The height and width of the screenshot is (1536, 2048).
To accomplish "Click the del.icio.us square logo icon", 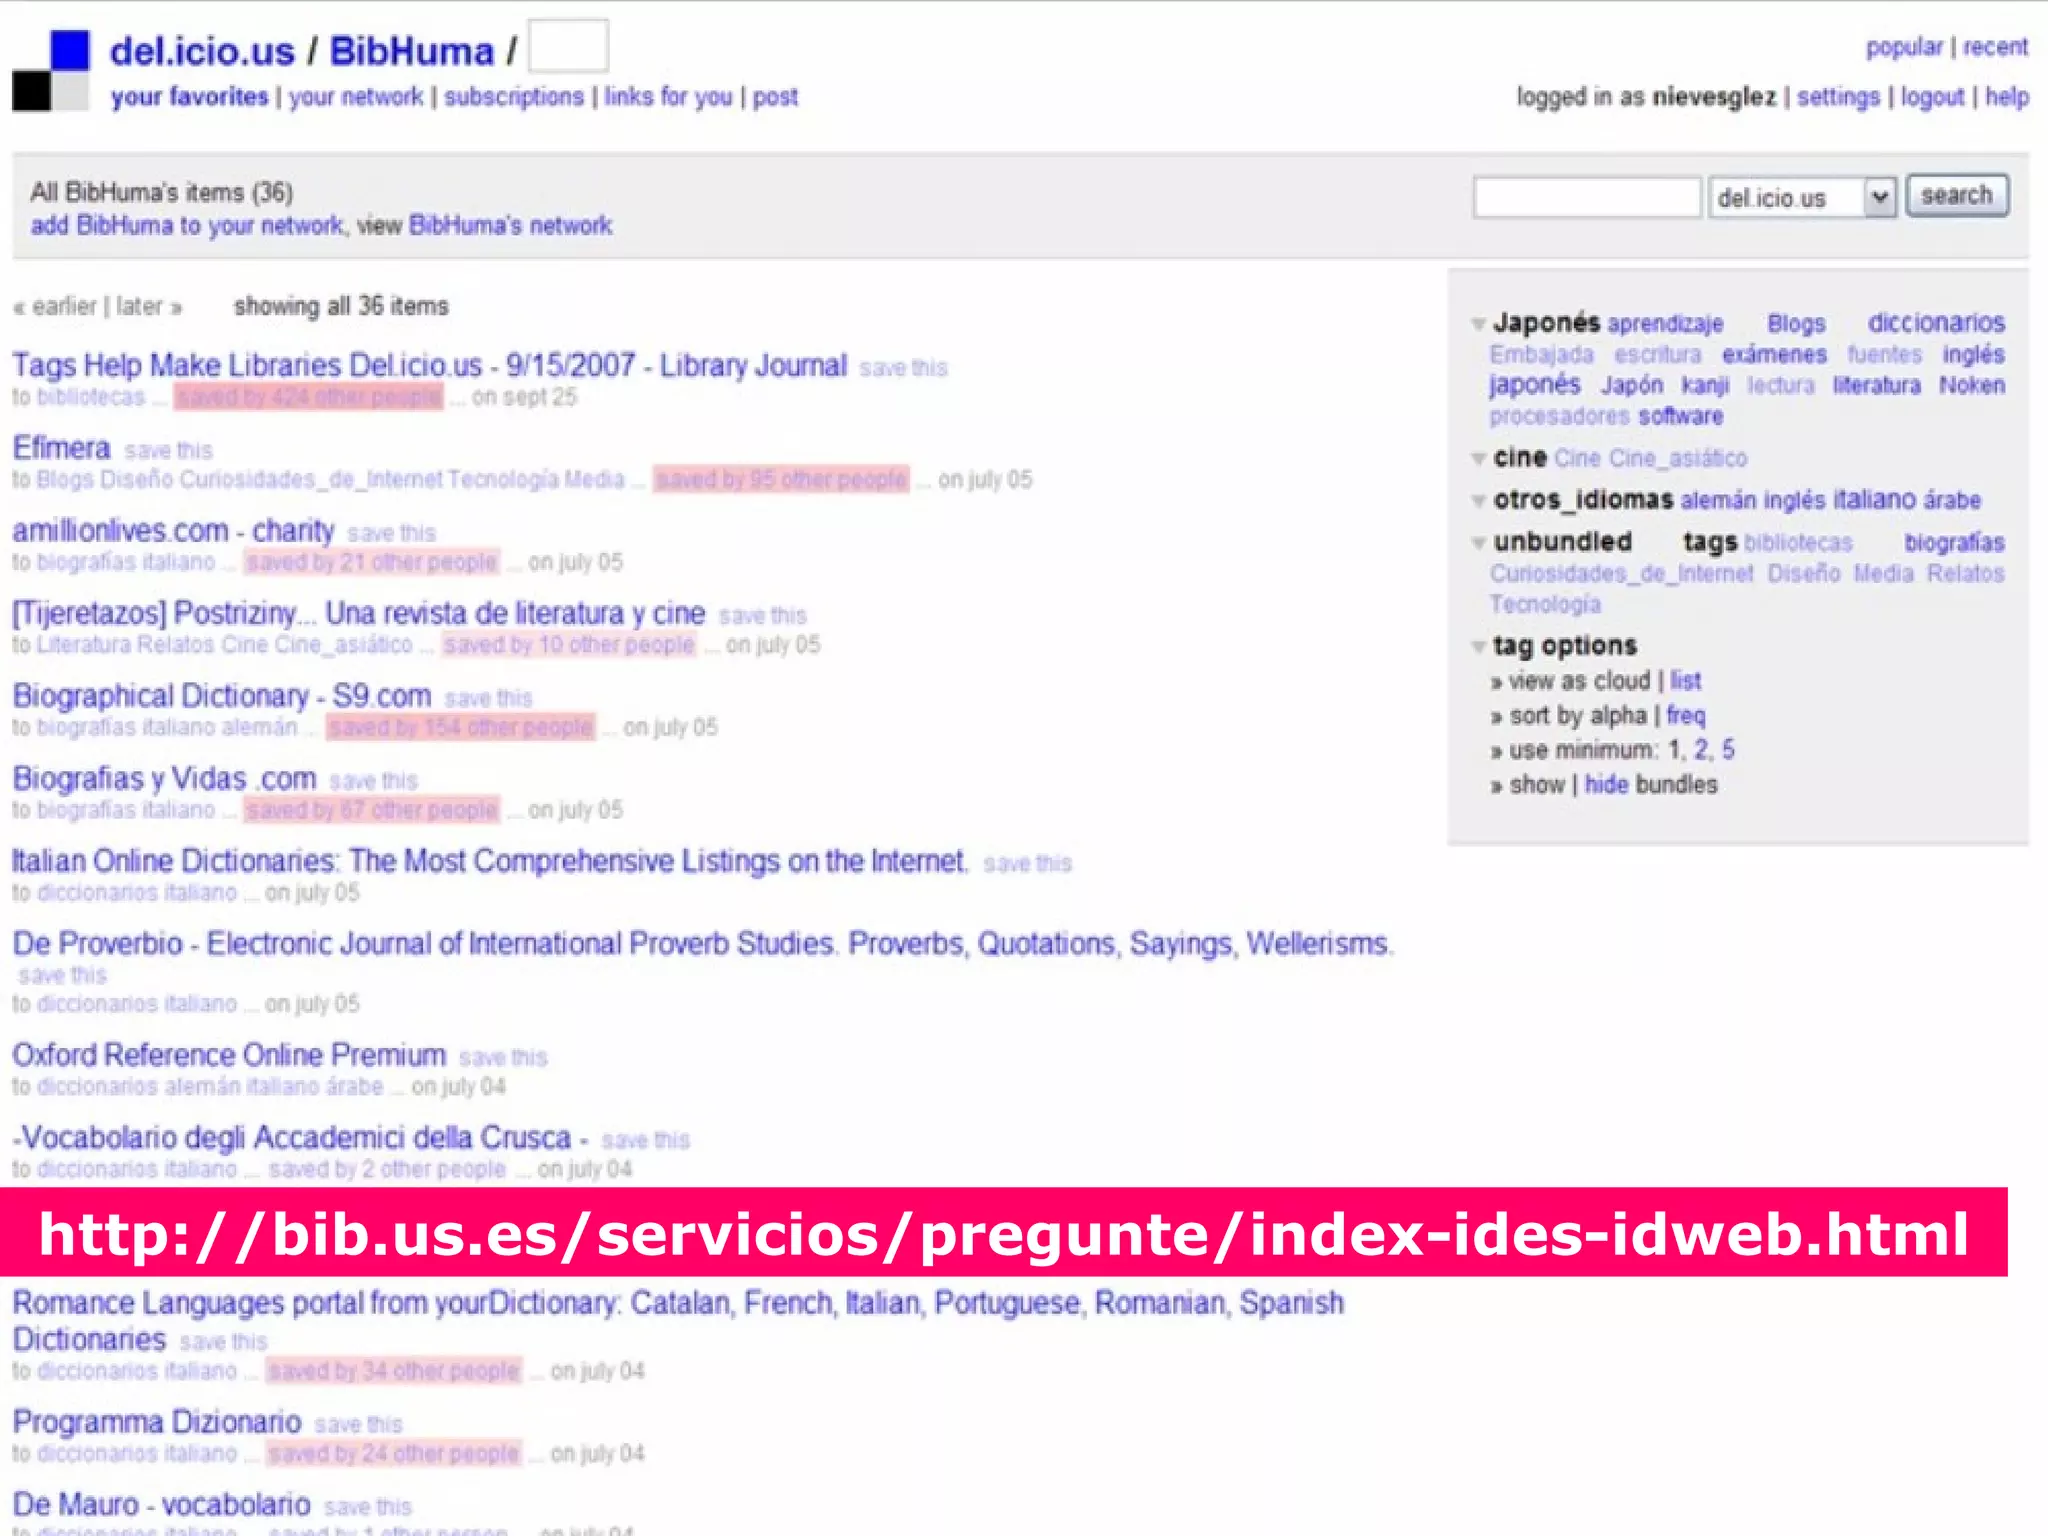I will 51,70.
